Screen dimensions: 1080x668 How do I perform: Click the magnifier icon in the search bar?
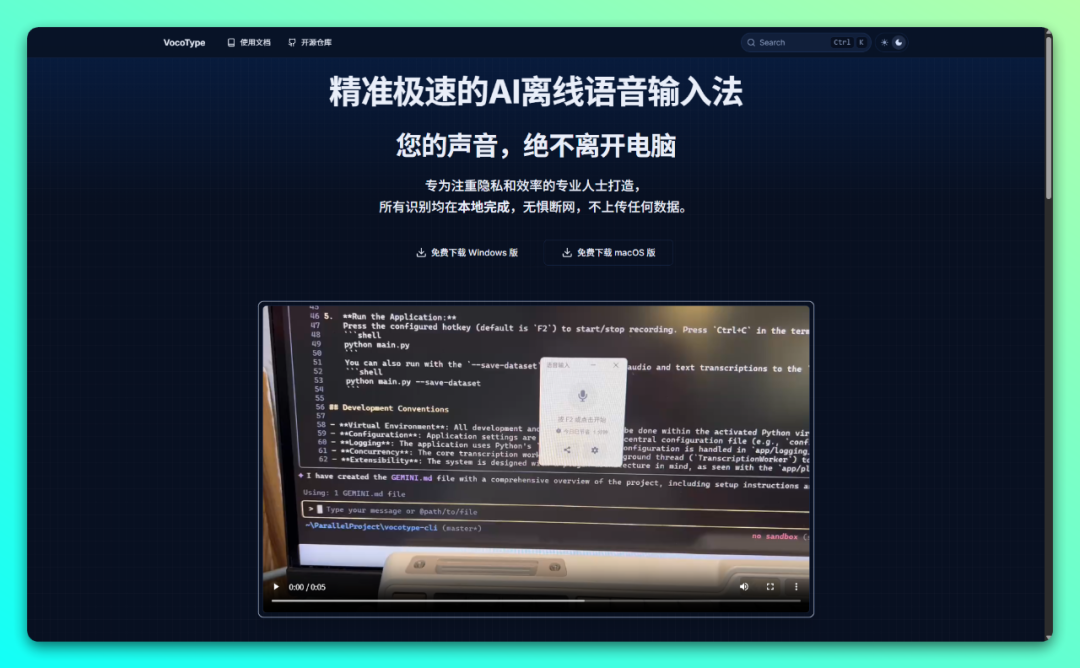[x=751, y=42]
